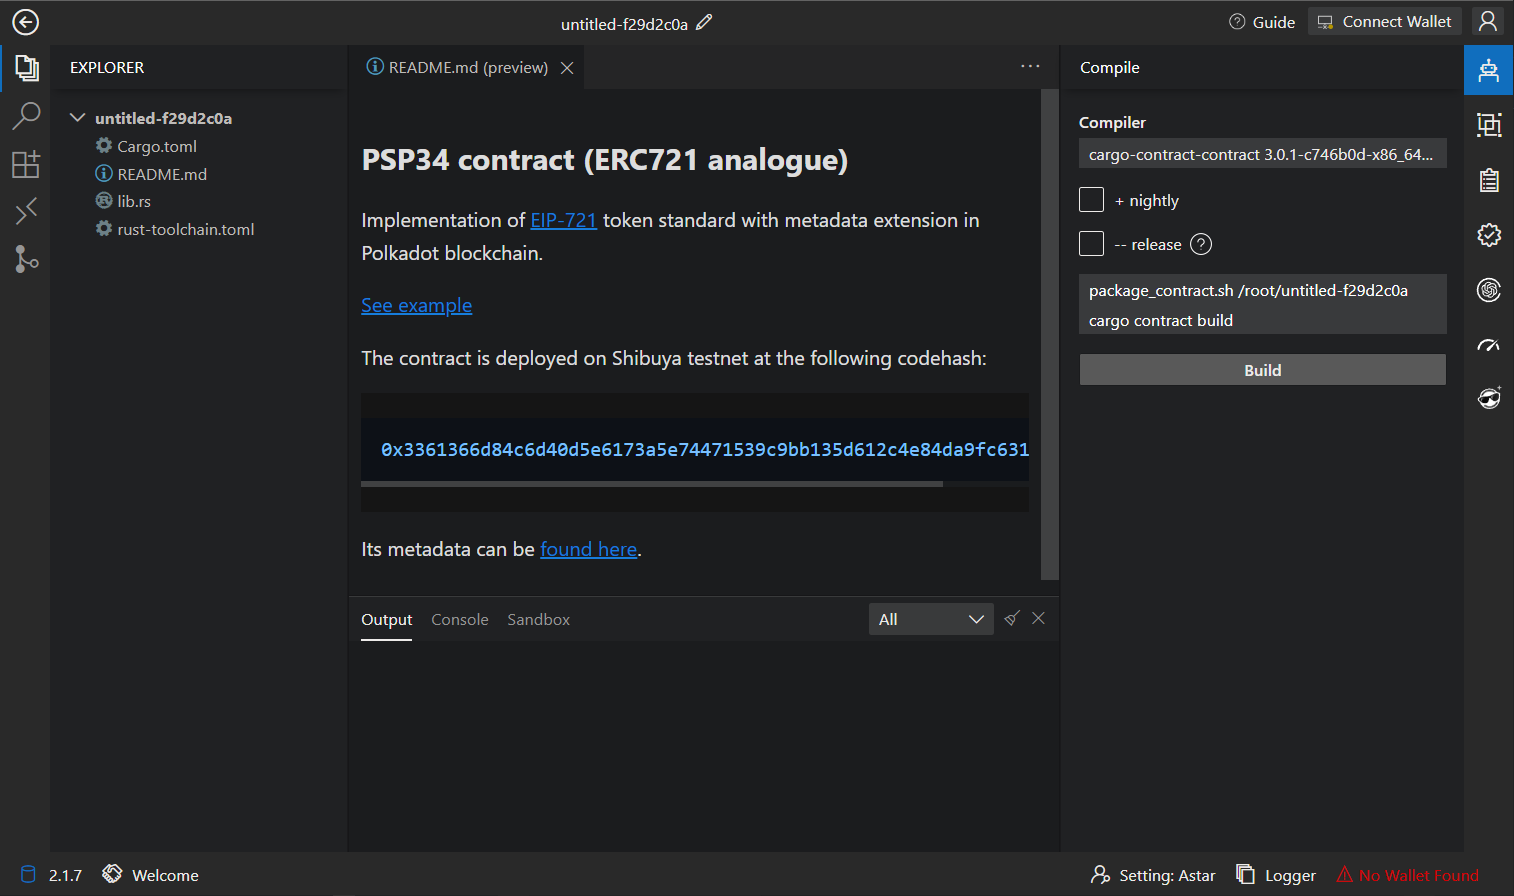The width and height of the screenshot is (1514, 896).
Task: Open the Source Control branch icon
Action: (x=26, y=259)
